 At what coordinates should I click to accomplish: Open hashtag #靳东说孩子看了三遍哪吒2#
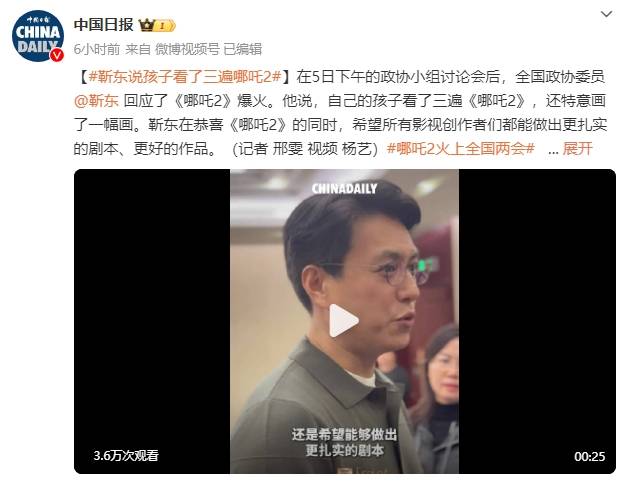(x=186, y=76)
